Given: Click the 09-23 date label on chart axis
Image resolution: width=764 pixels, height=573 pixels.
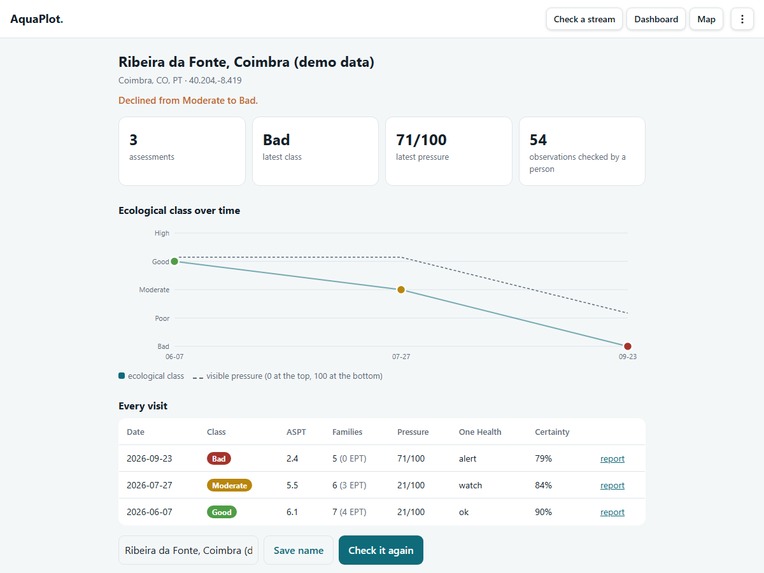Looking at the screenshot, I should tap(628, 357).
